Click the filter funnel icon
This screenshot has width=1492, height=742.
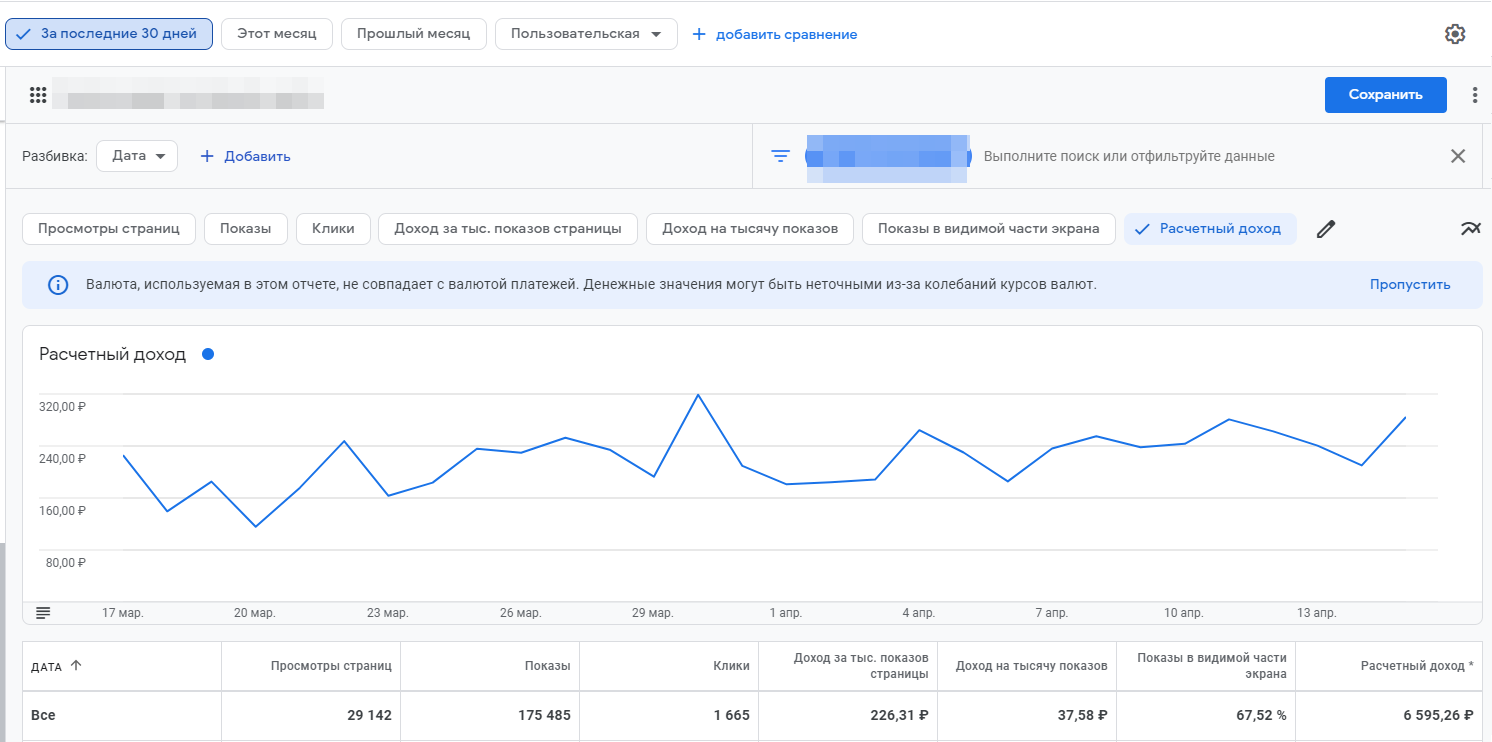(780, 156)
